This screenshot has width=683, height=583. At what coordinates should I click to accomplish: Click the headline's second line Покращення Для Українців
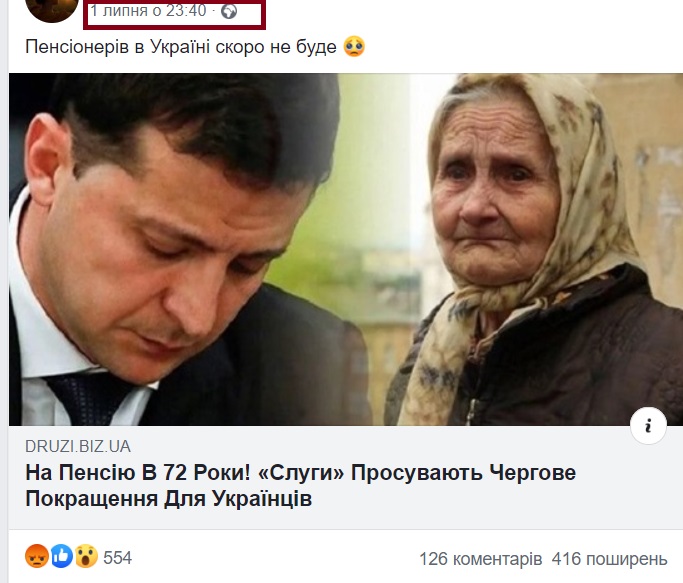169,498
